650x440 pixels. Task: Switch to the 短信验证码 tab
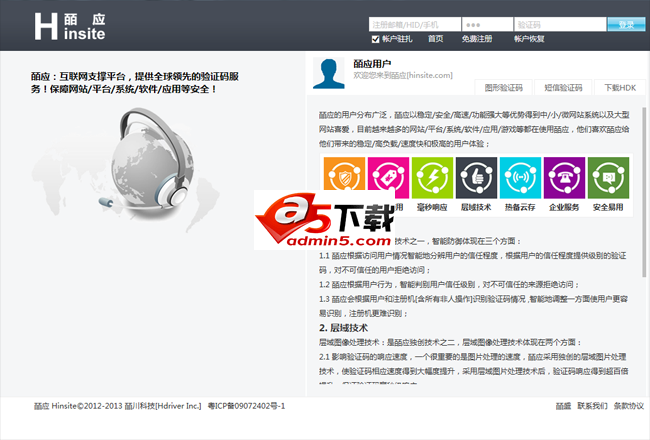(x=563, y=88)
